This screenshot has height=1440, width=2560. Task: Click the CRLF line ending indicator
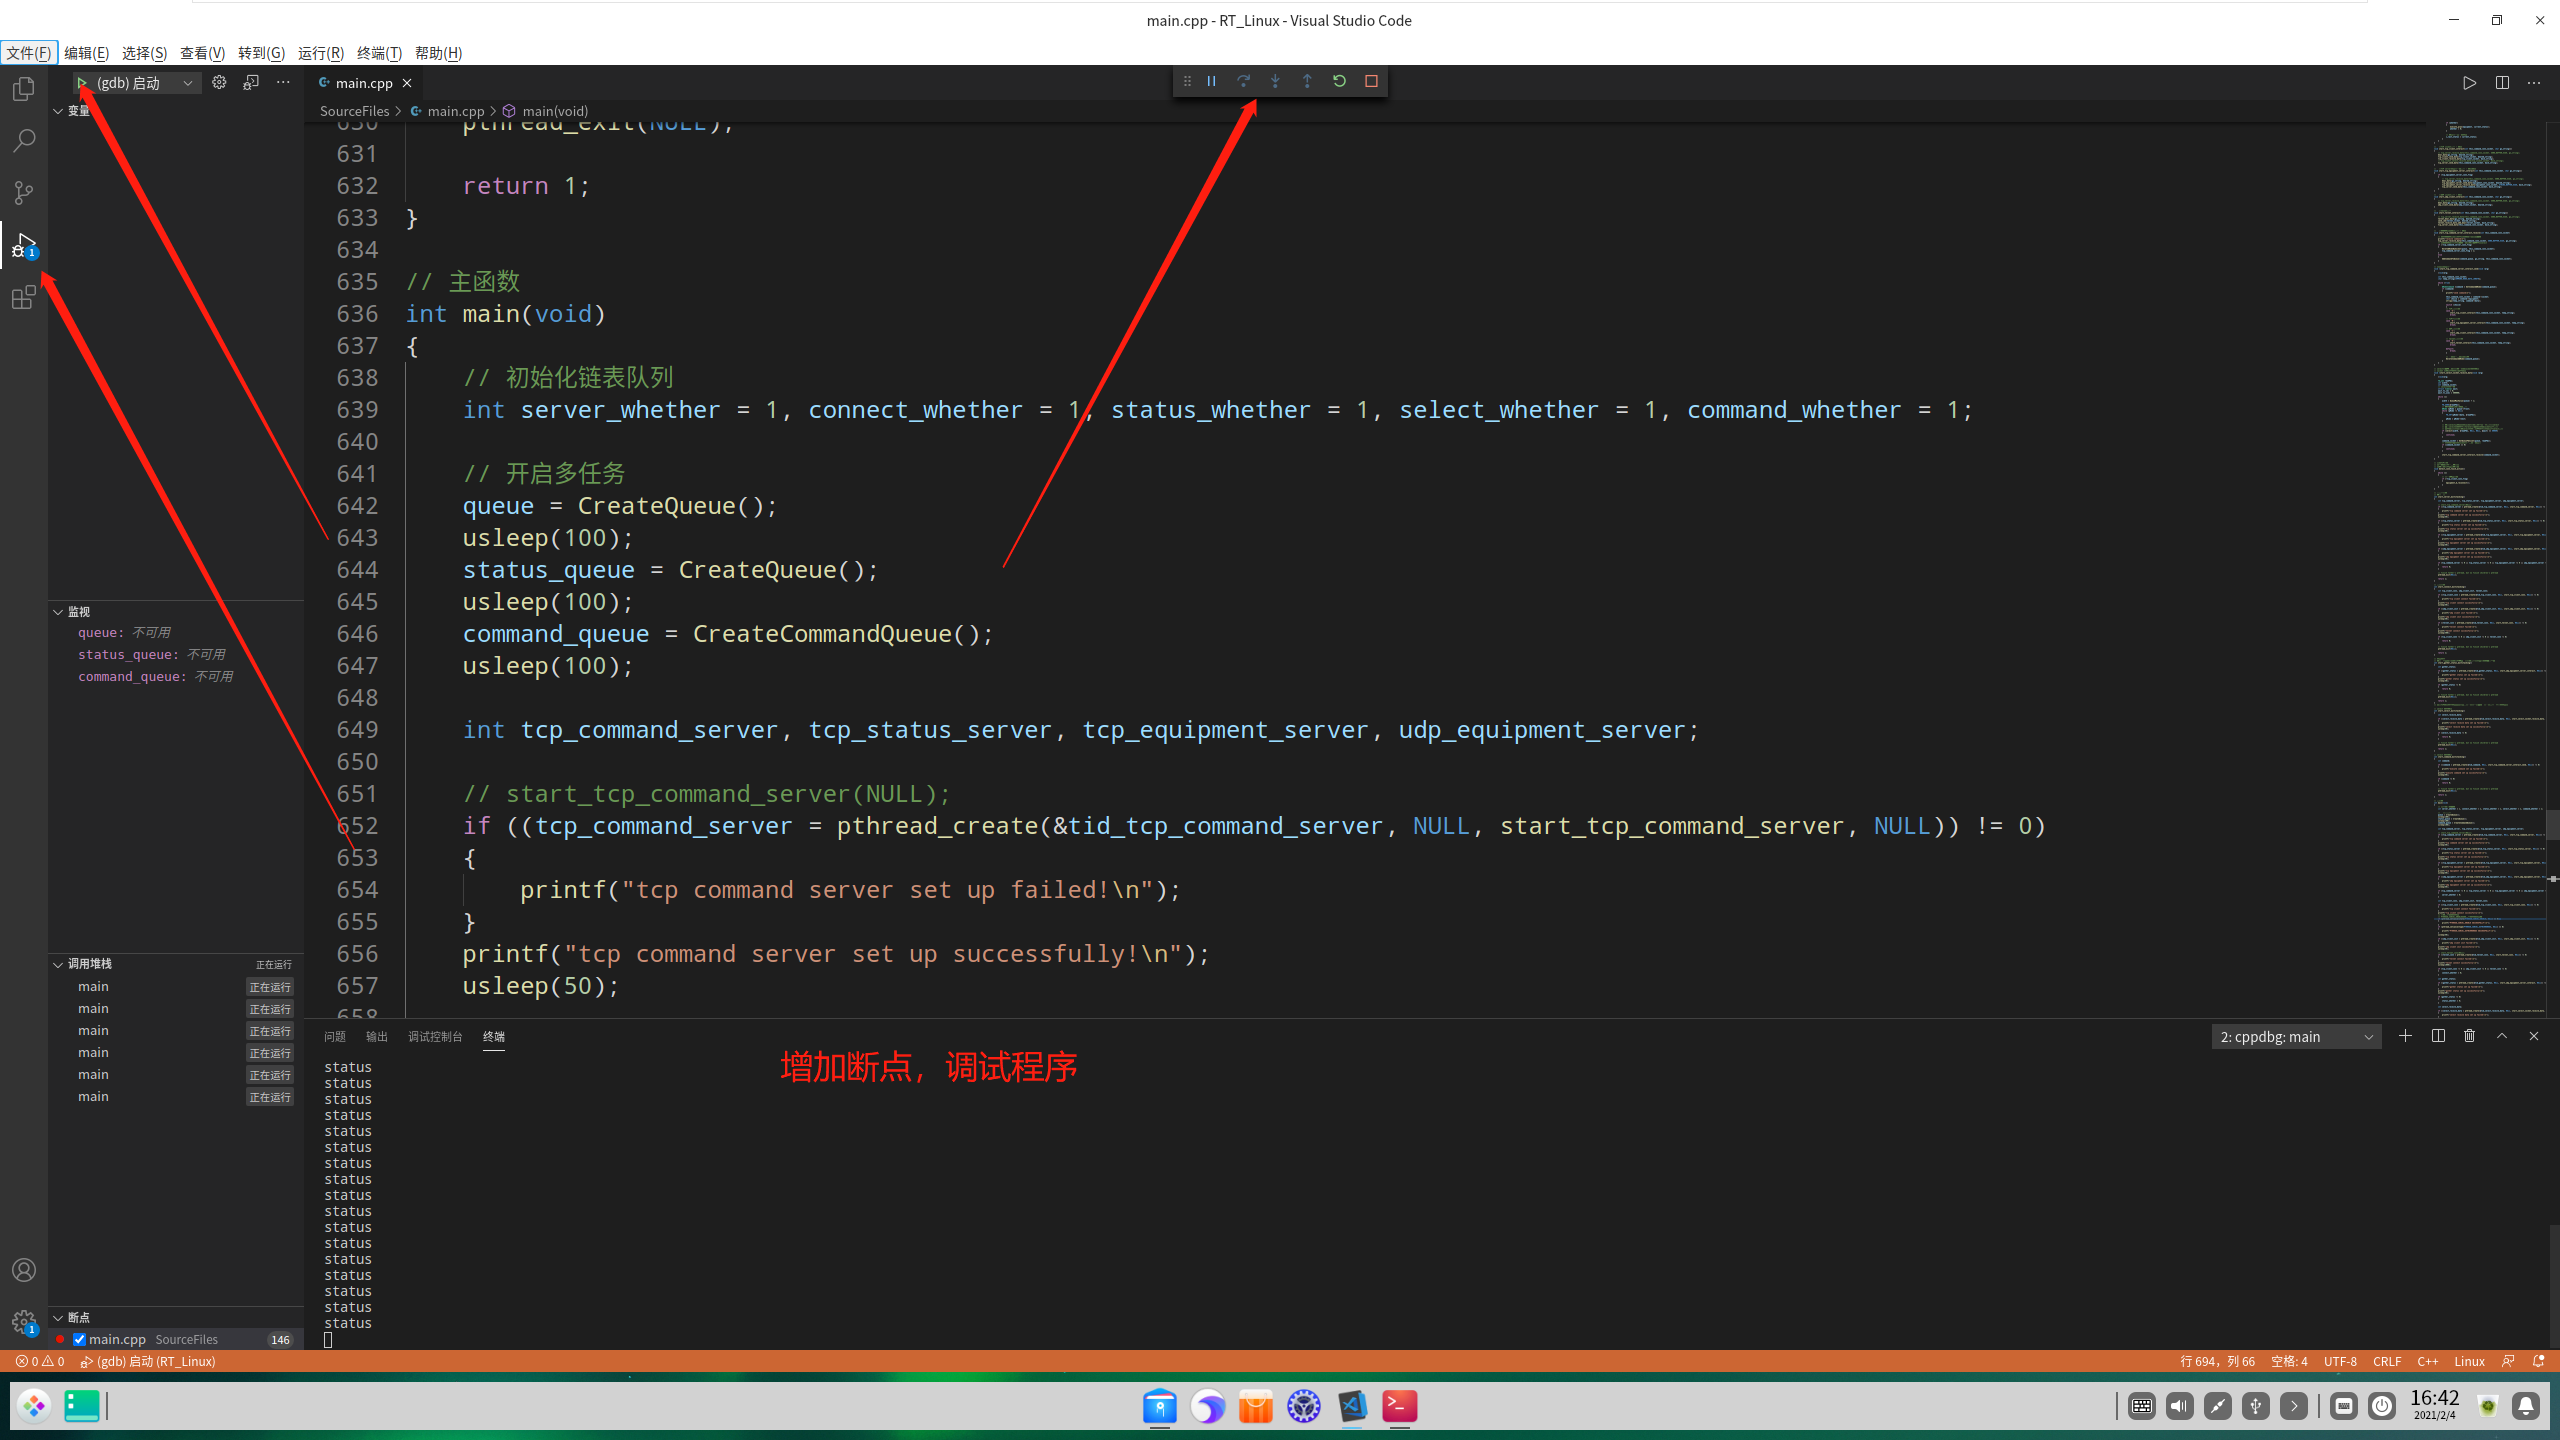pos(2386,1361)
